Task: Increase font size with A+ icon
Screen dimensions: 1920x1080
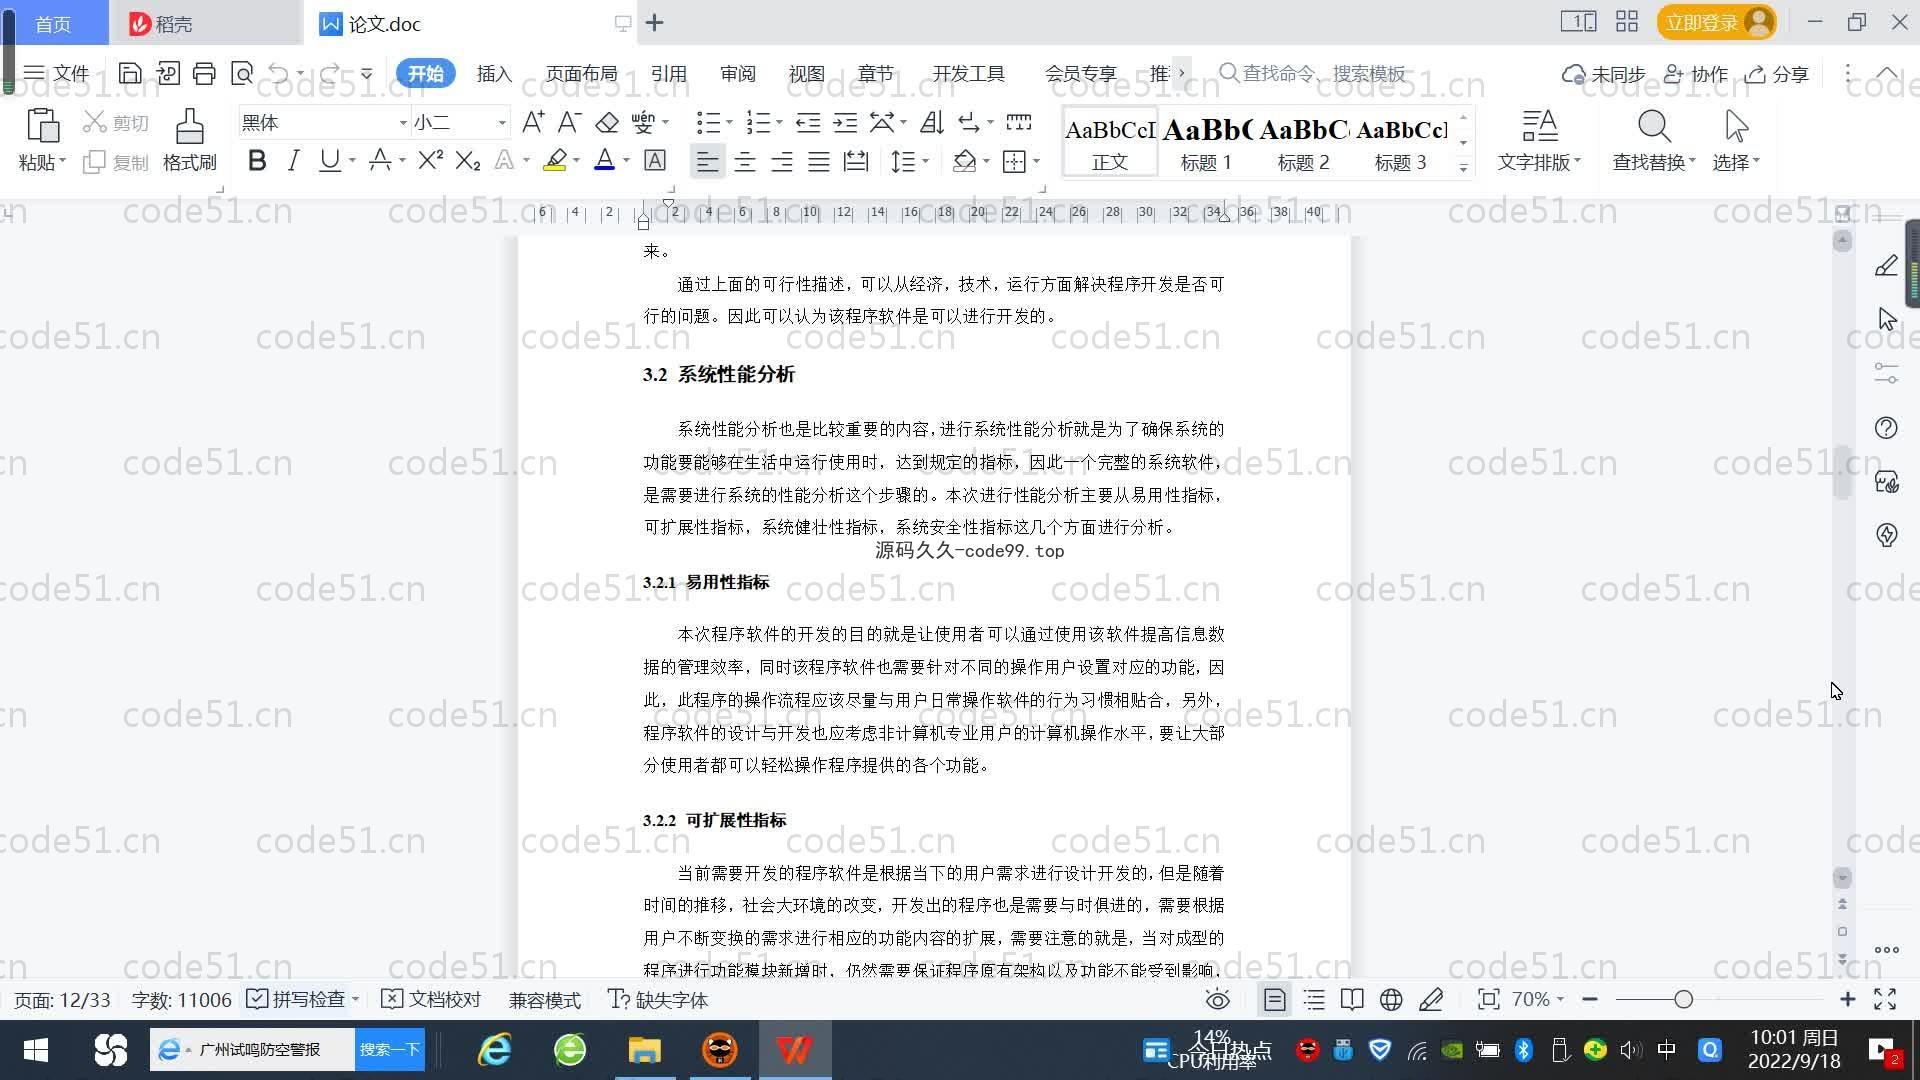Action: pyautogui.click(x=533, y=122)
